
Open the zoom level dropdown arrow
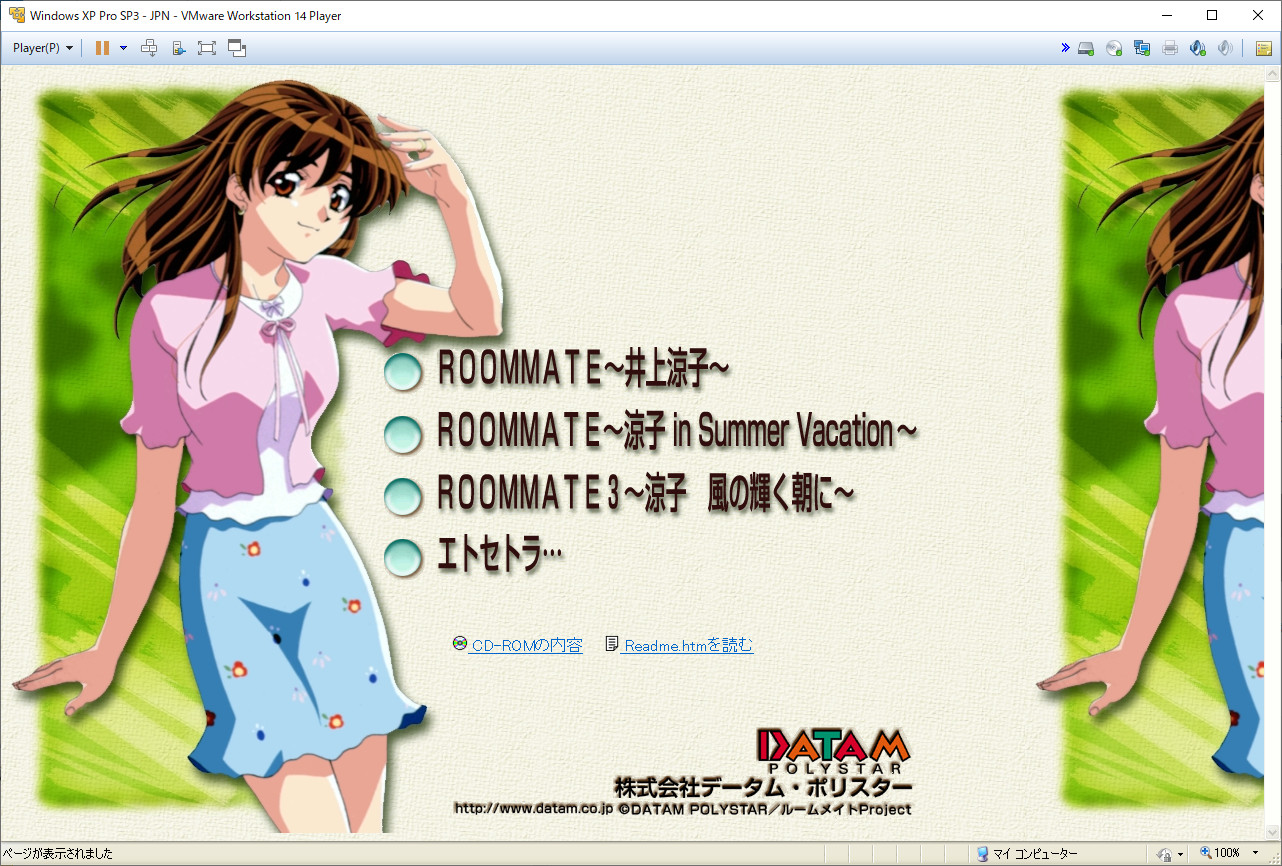pyautogui.click(x=1256, y=854)
